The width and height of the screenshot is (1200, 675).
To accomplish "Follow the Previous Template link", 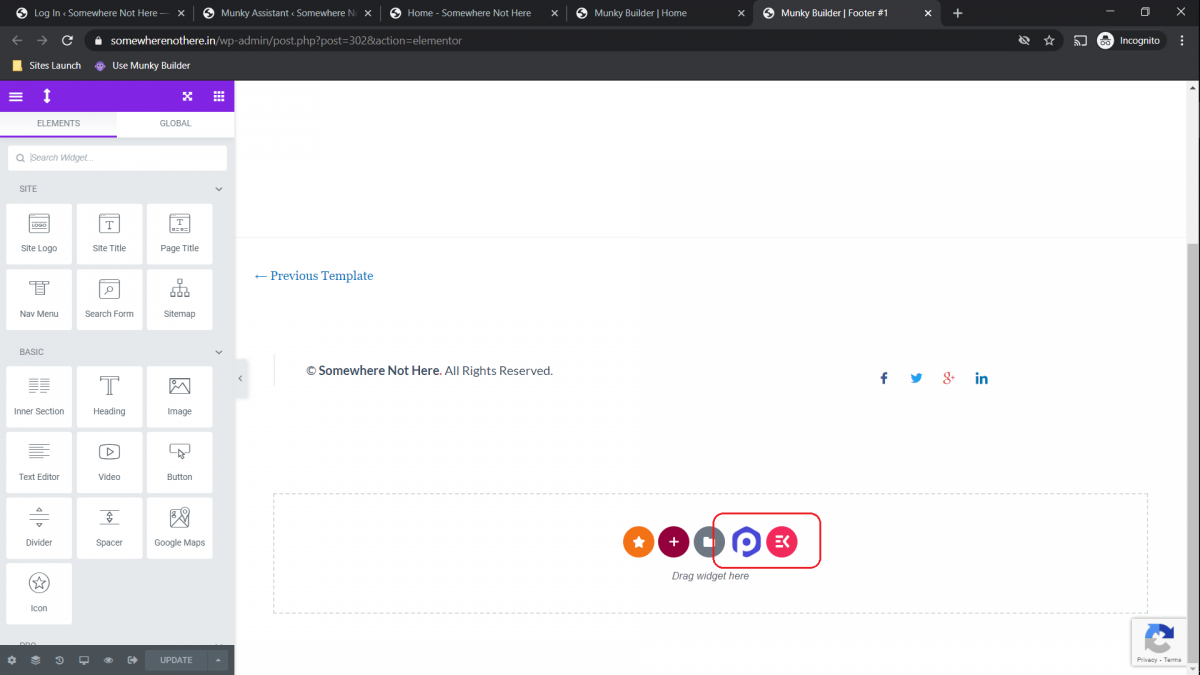I will [x=314, y=276].
